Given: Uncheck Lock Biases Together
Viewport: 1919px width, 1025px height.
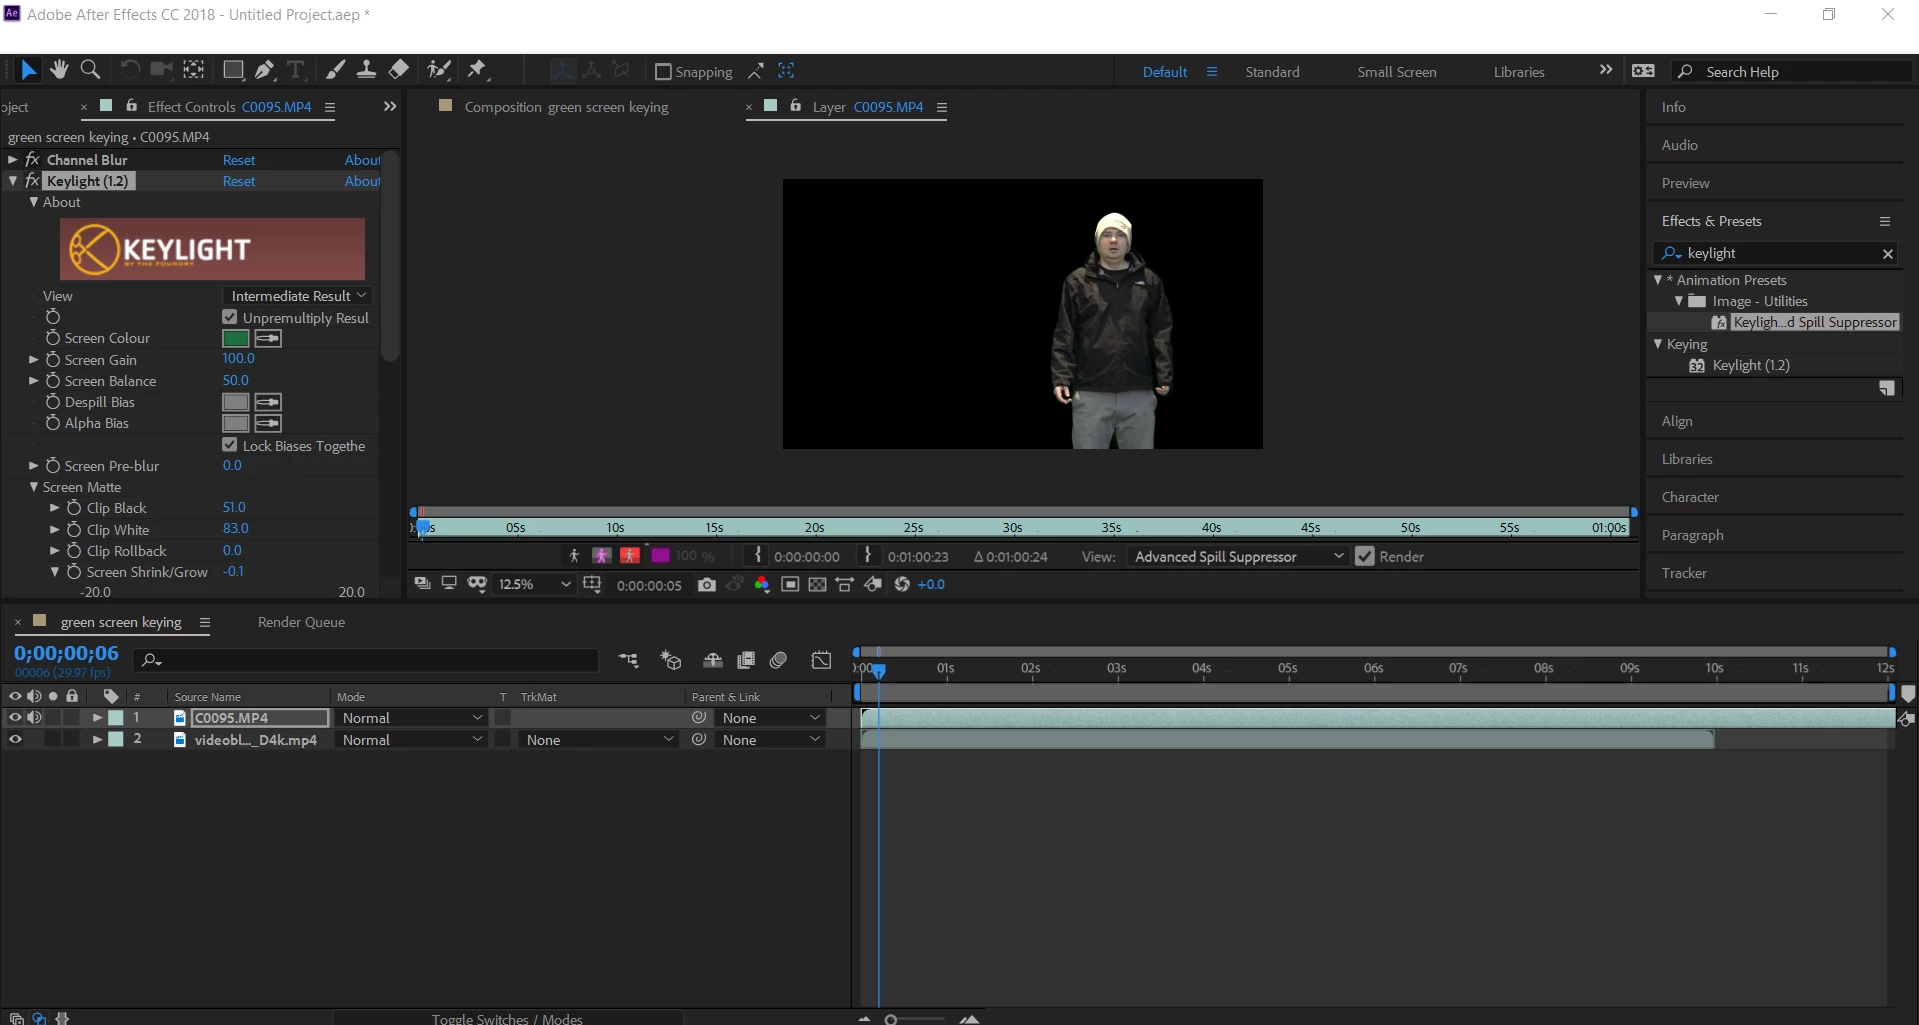Looking at the screenshot, I should (230, 445).
